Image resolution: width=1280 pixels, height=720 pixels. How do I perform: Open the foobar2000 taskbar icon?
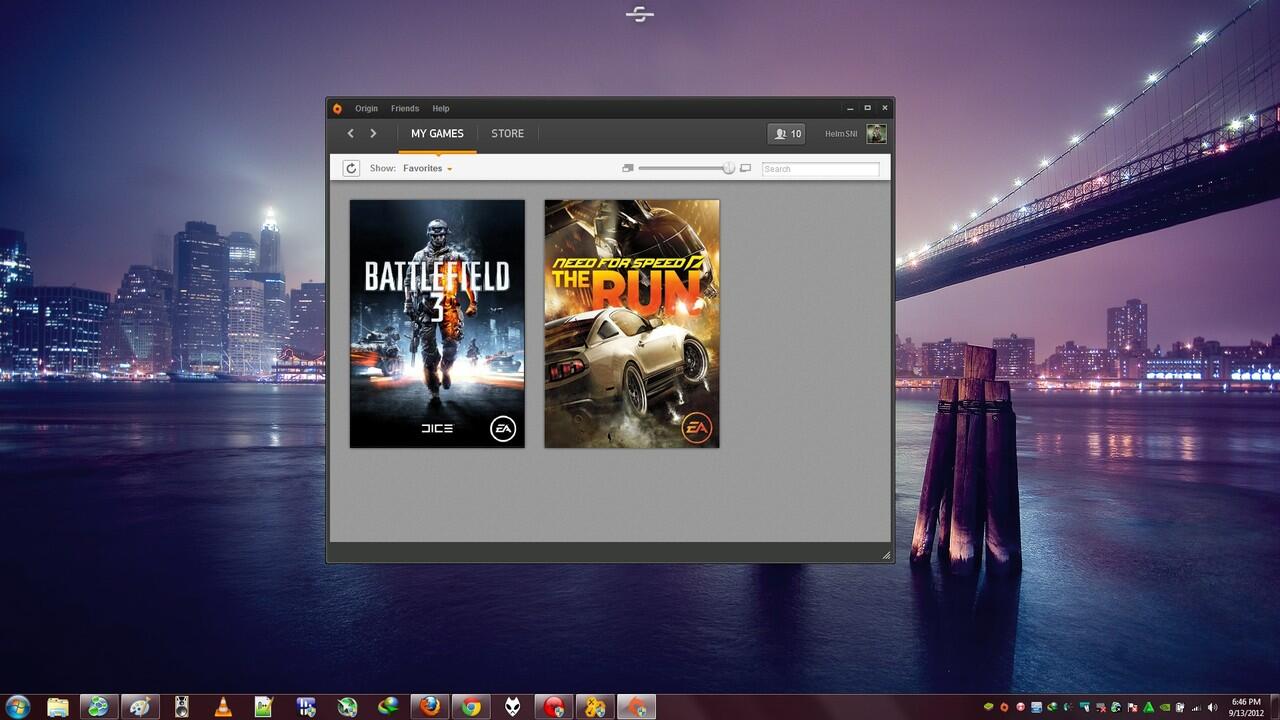tap(512, 707)
